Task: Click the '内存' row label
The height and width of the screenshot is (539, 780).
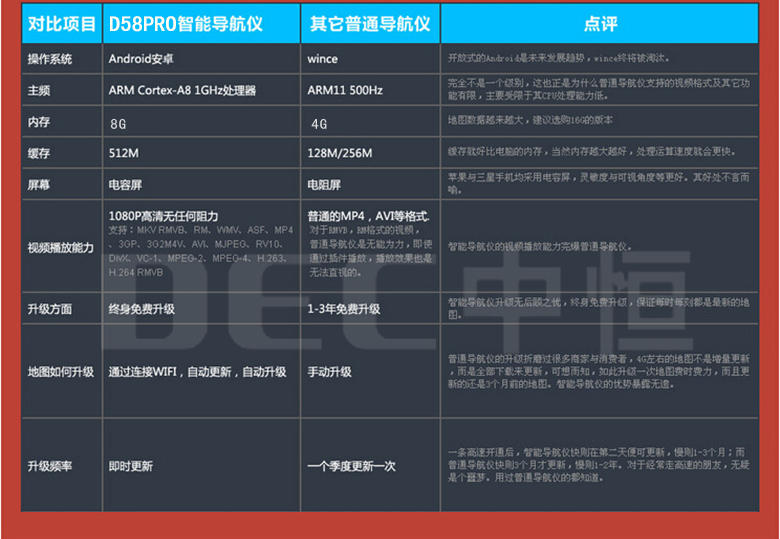Action: point(39,122)
